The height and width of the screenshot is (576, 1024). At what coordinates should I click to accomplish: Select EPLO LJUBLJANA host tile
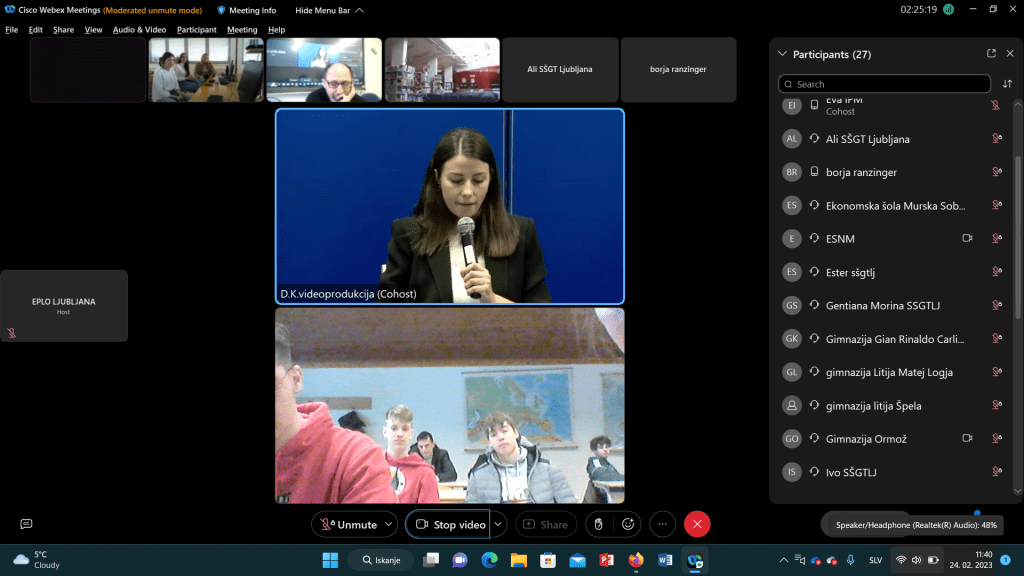coord(63,306)
